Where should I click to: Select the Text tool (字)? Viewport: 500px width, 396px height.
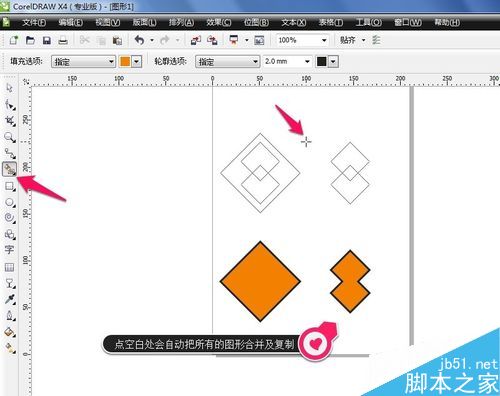(9, 250)
